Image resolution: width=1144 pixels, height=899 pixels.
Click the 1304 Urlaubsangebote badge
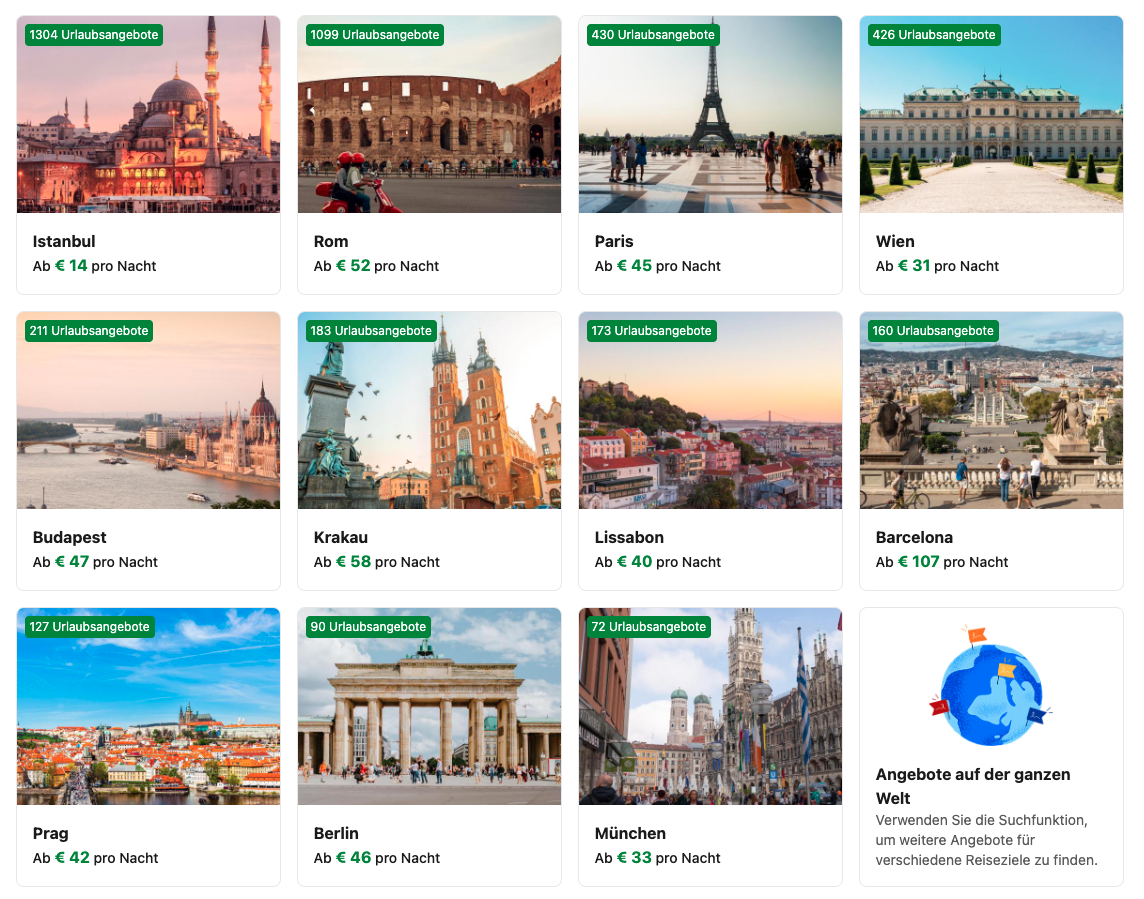point(93,35)
